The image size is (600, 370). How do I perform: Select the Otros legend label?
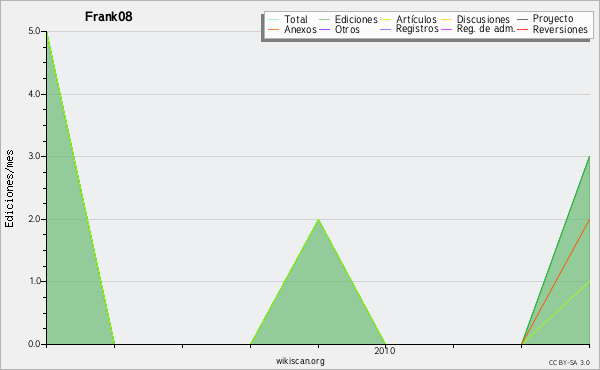click(347, 29)
